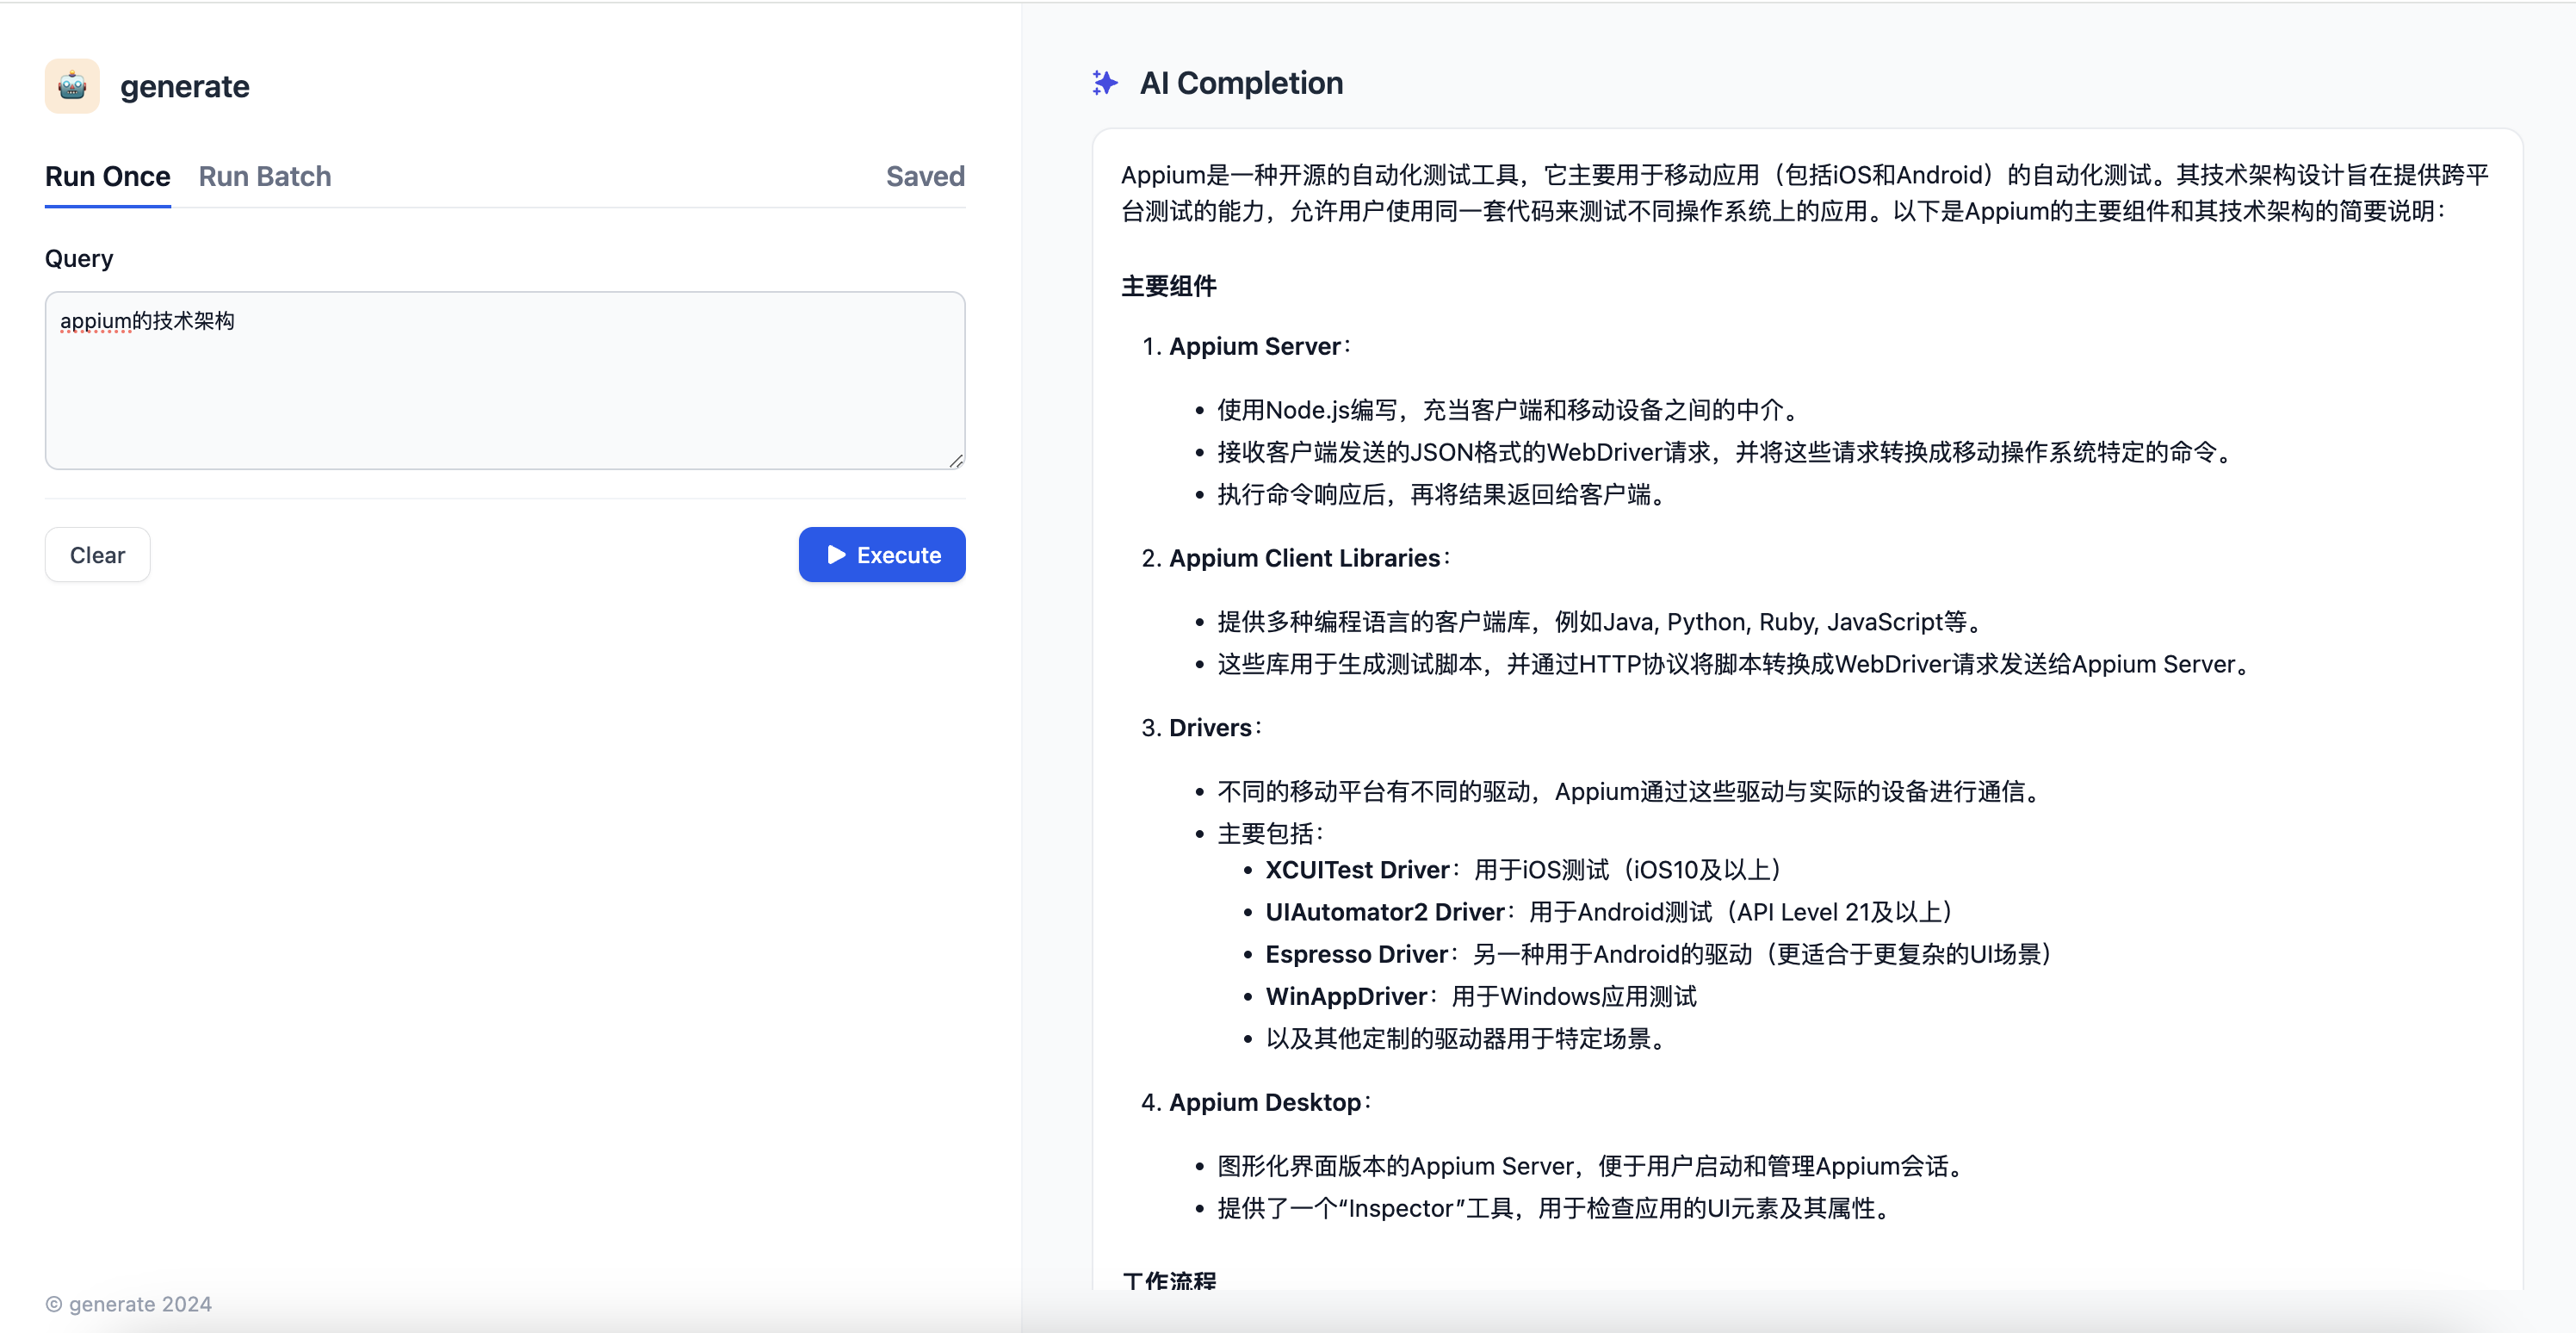
Task: Select the Run Once tab
Action: click(x=107, y=177)
